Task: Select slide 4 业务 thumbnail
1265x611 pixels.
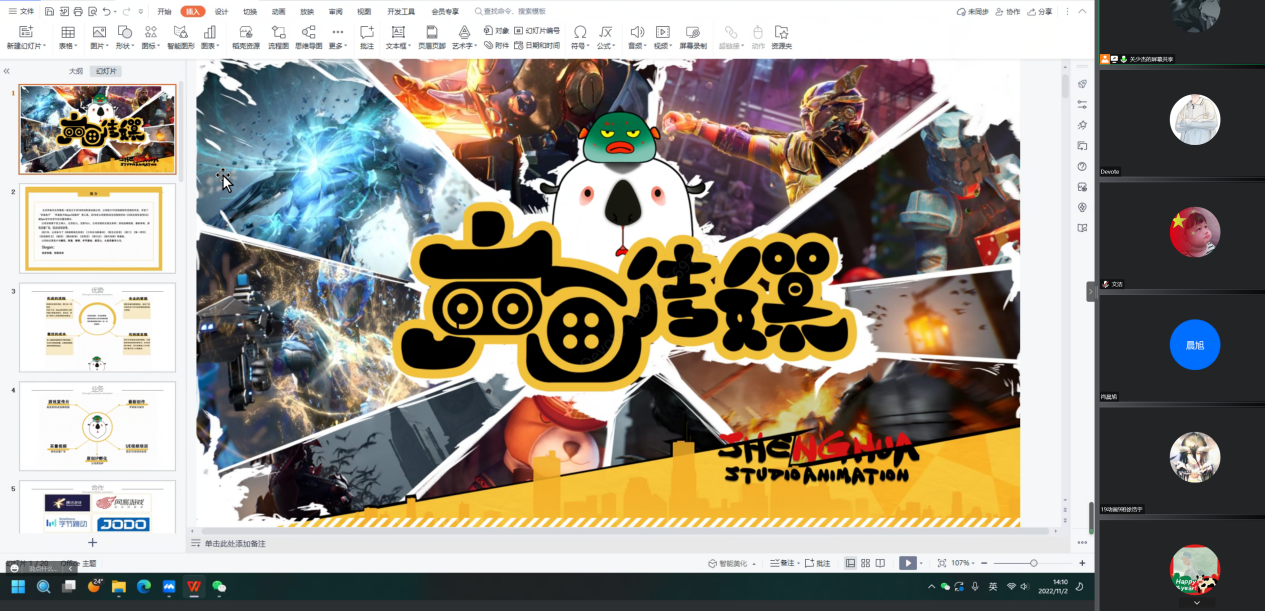Action: tap(98, 426)
